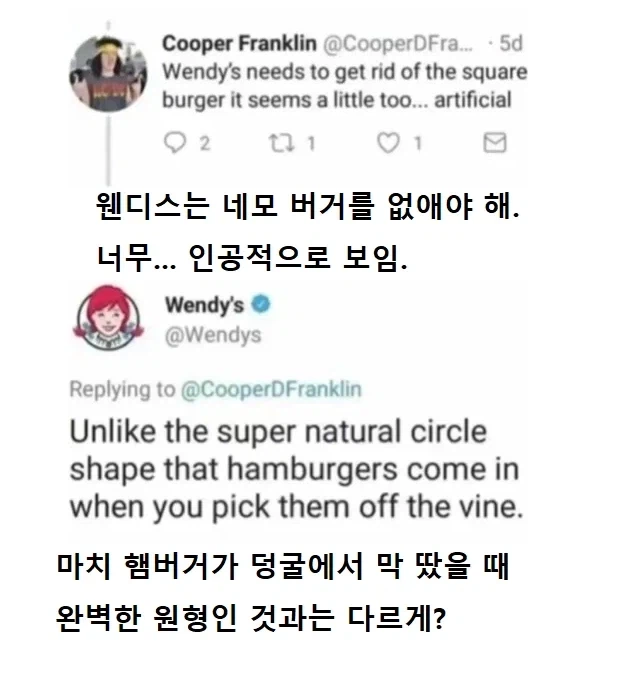629x678 pixels.
Task: Click the like count beside the heart
Action: click(x=416, y=144)
